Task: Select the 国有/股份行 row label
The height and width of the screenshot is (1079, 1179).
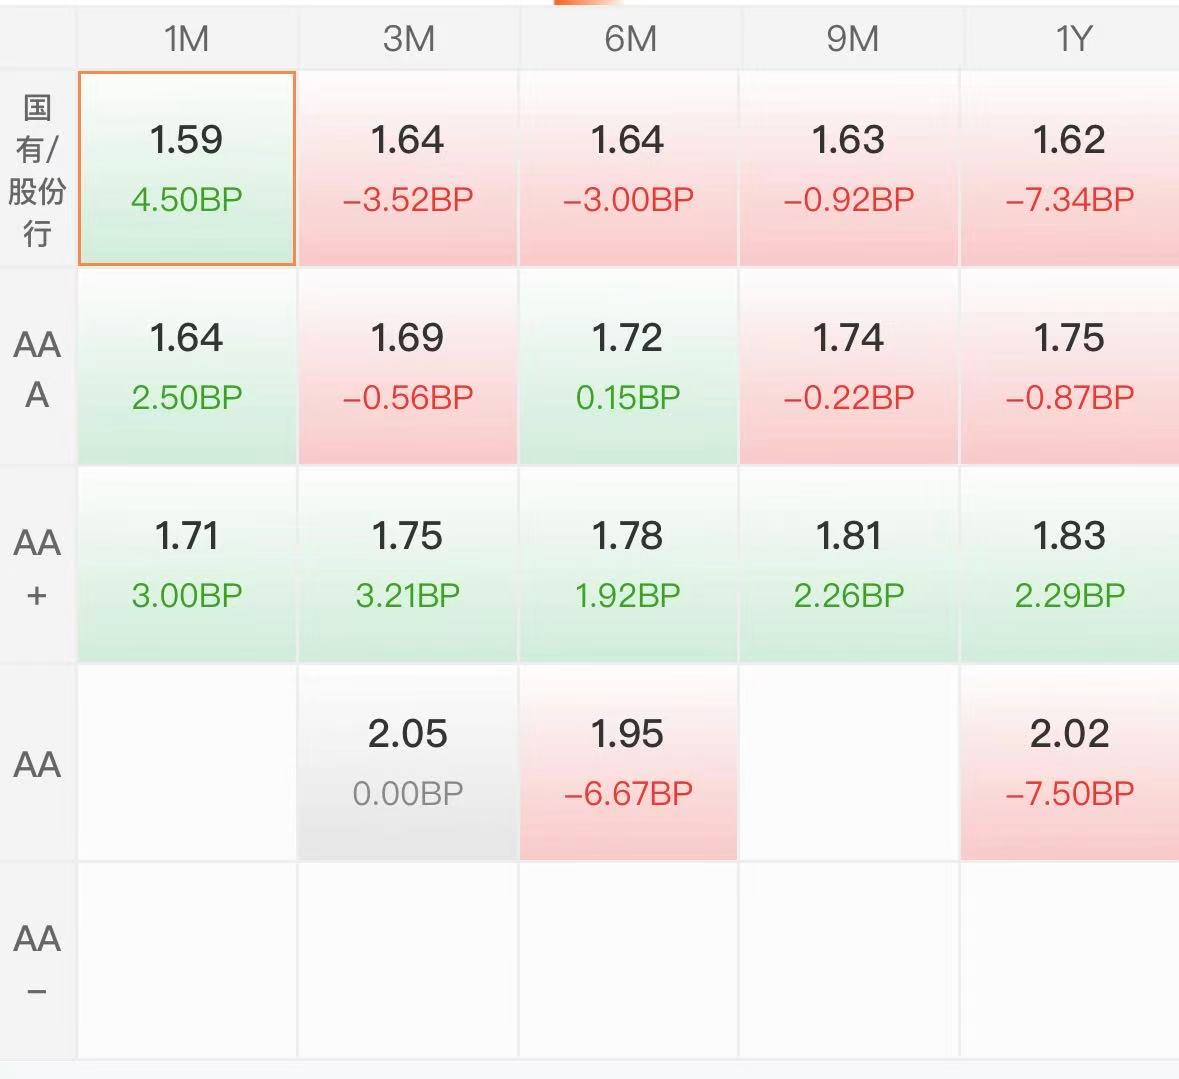Action: click(38, 170)
